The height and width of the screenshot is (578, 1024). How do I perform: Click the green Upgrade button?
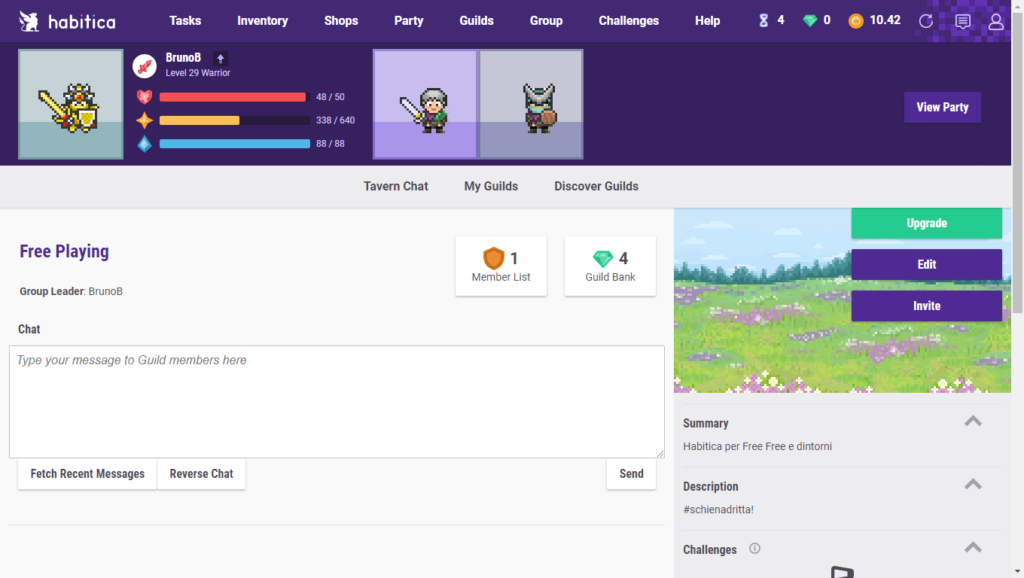pyautogui.click(x=926, y=223)
